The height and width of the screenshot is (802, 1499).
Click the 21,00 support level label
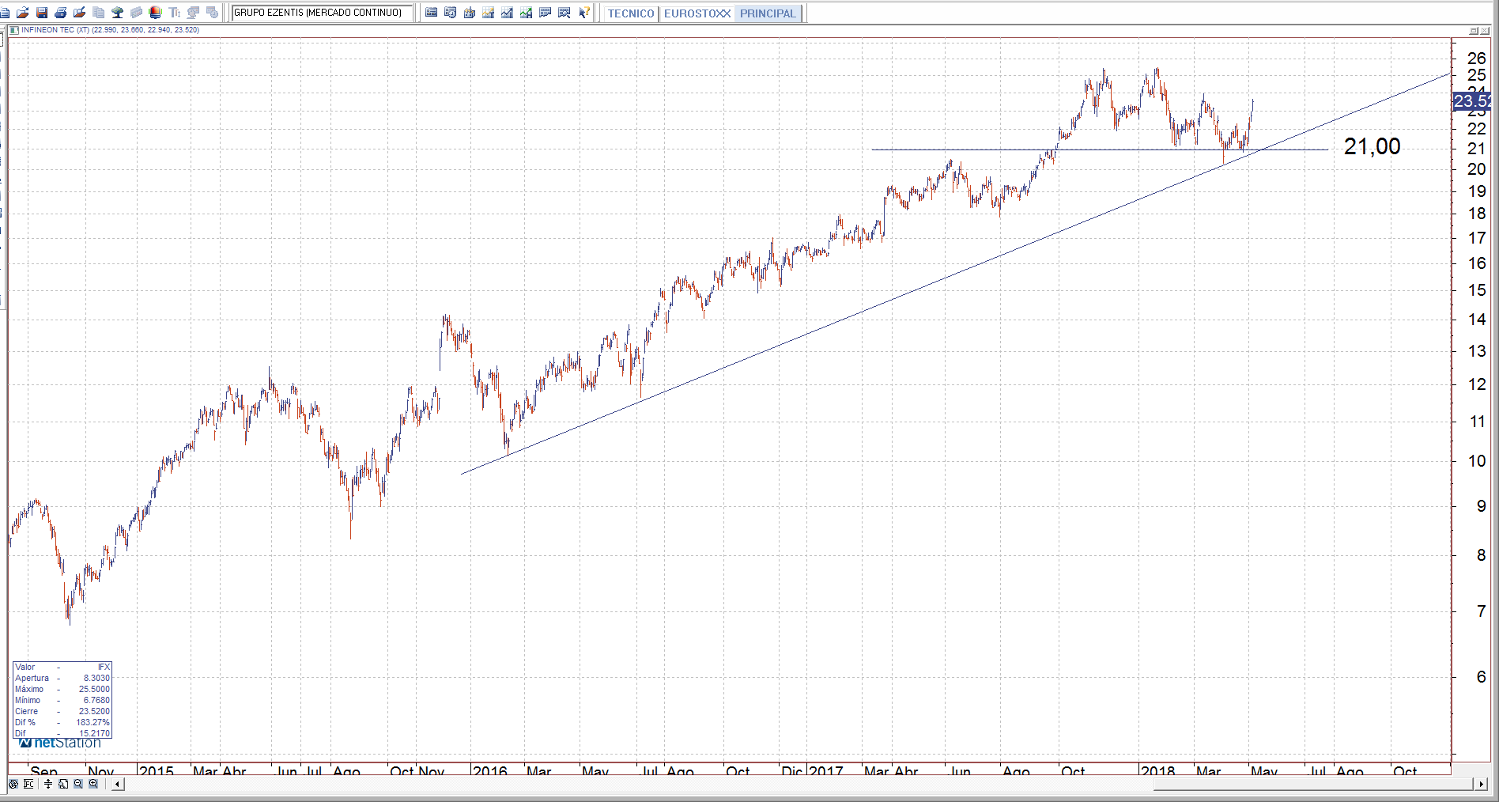1372,147
